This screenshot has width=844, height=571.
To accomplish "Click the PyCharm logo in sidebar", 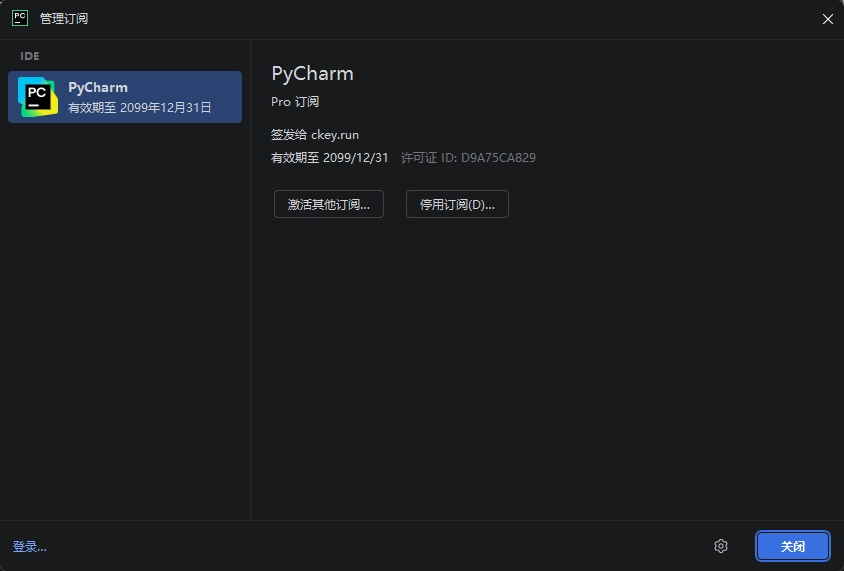I will [x=38, y=97].
